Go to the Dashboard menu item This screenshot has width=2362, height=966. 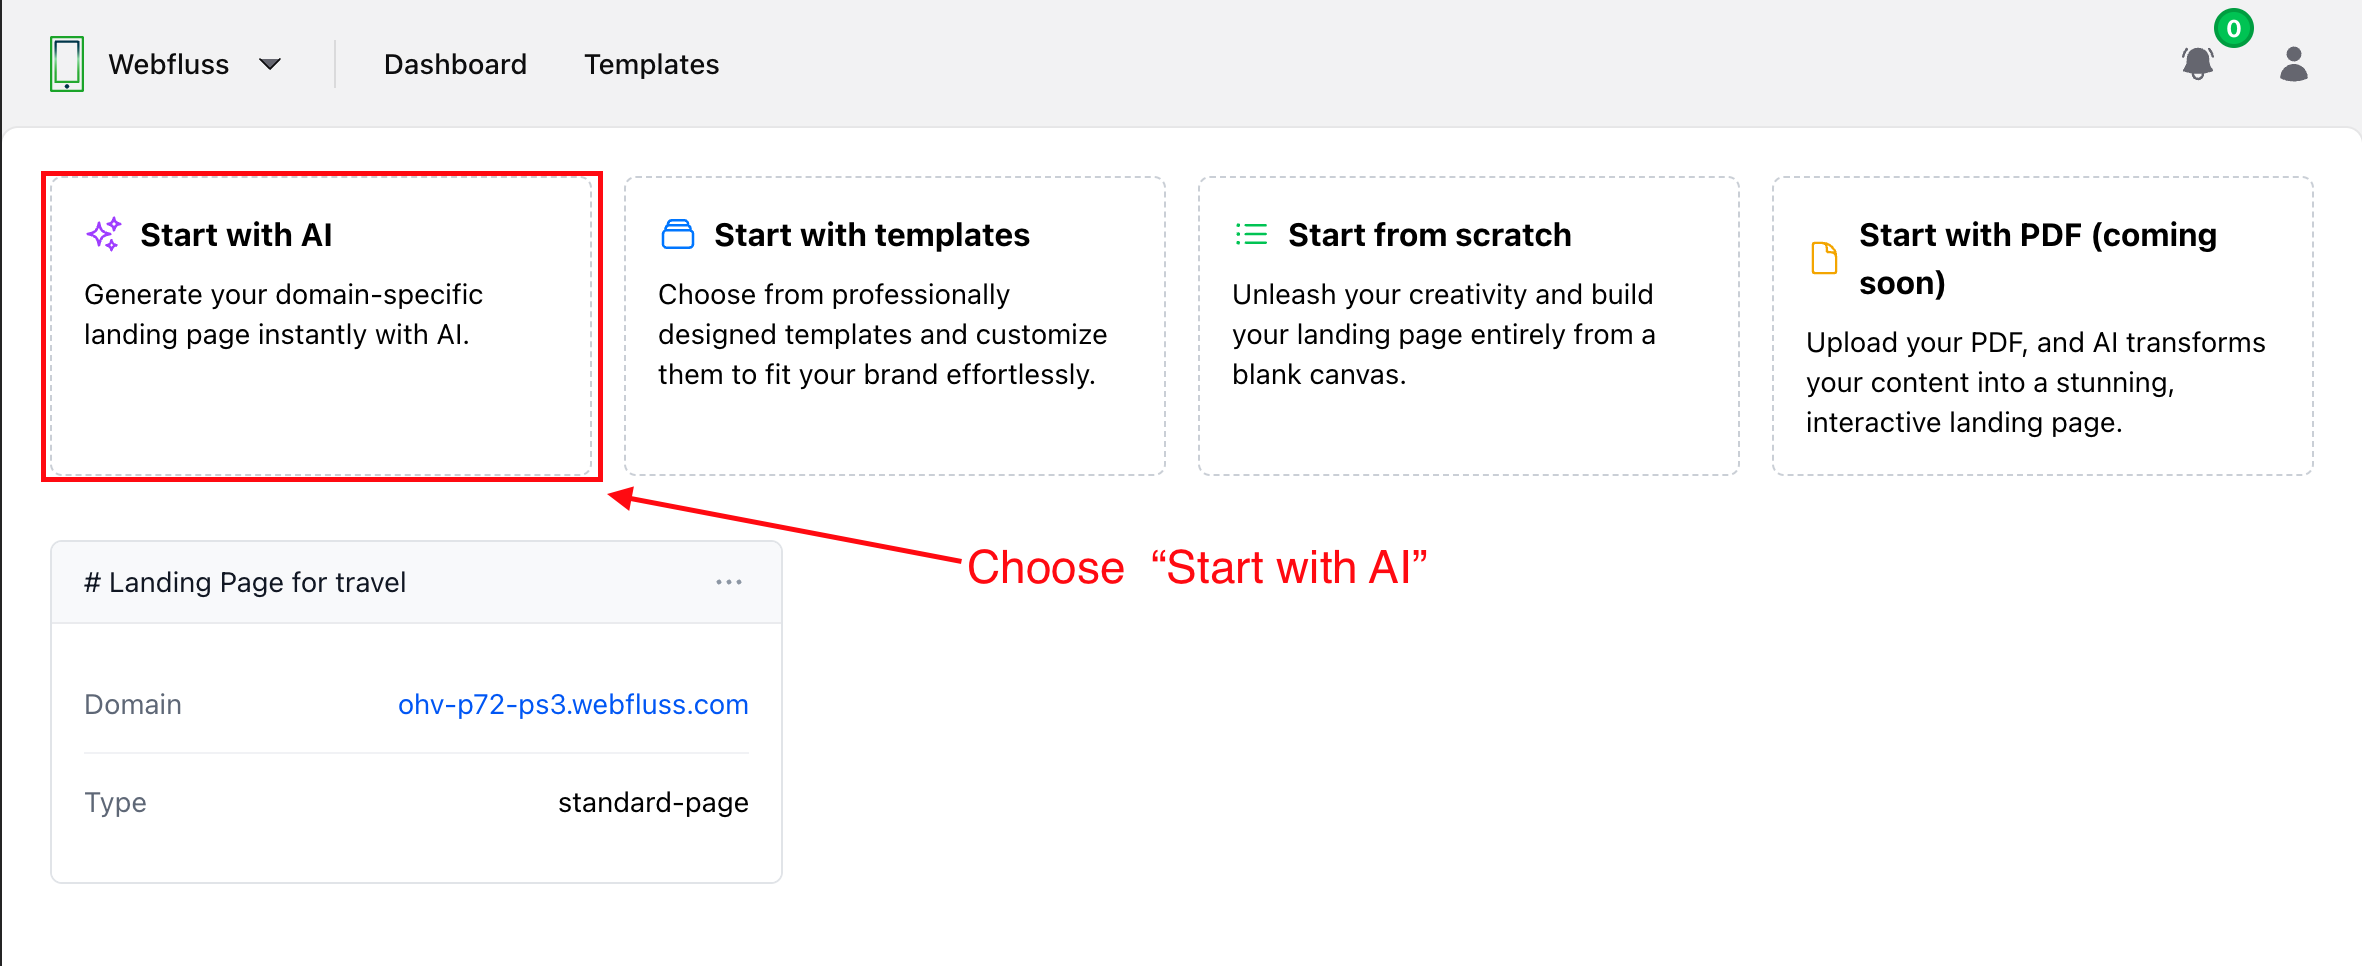click(x=455, y=64)
